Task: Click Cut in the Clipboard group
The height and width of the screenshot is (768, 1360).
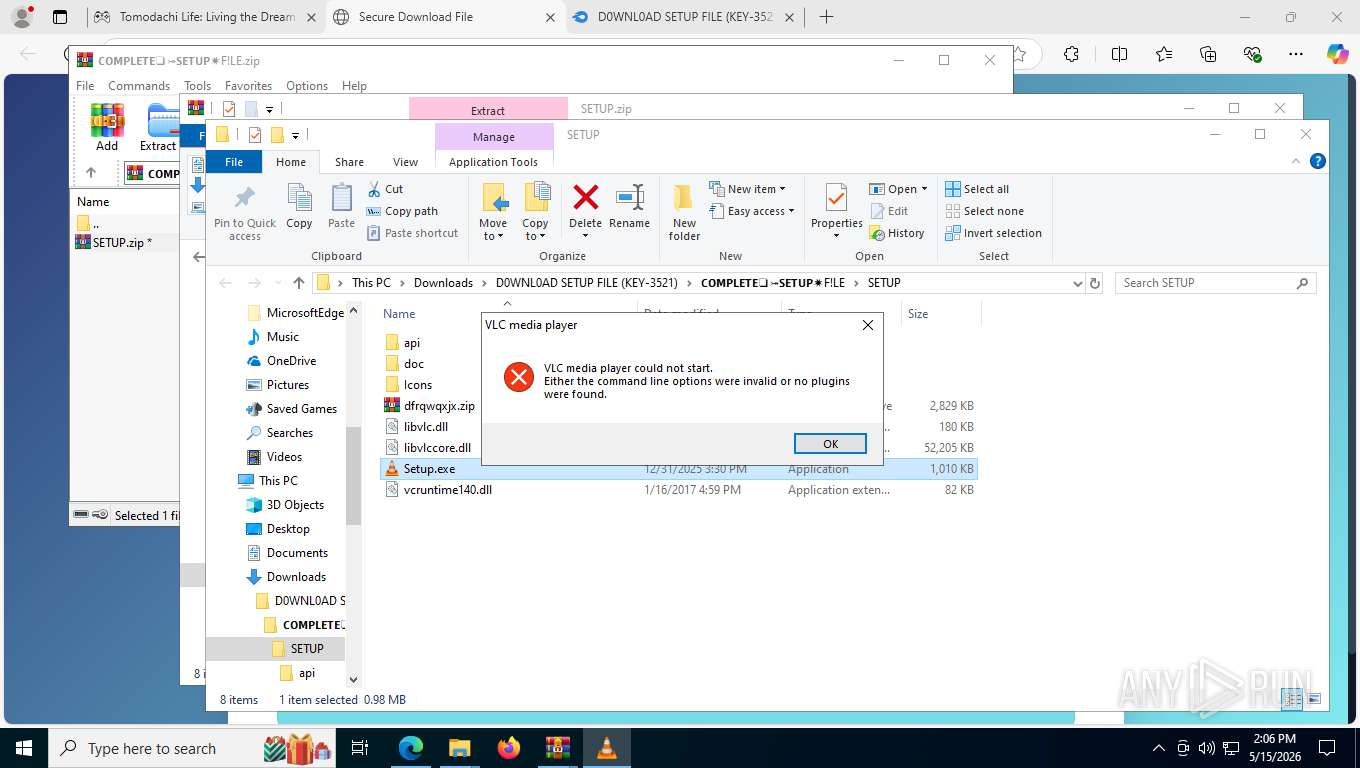Action: tap(385, 189)
